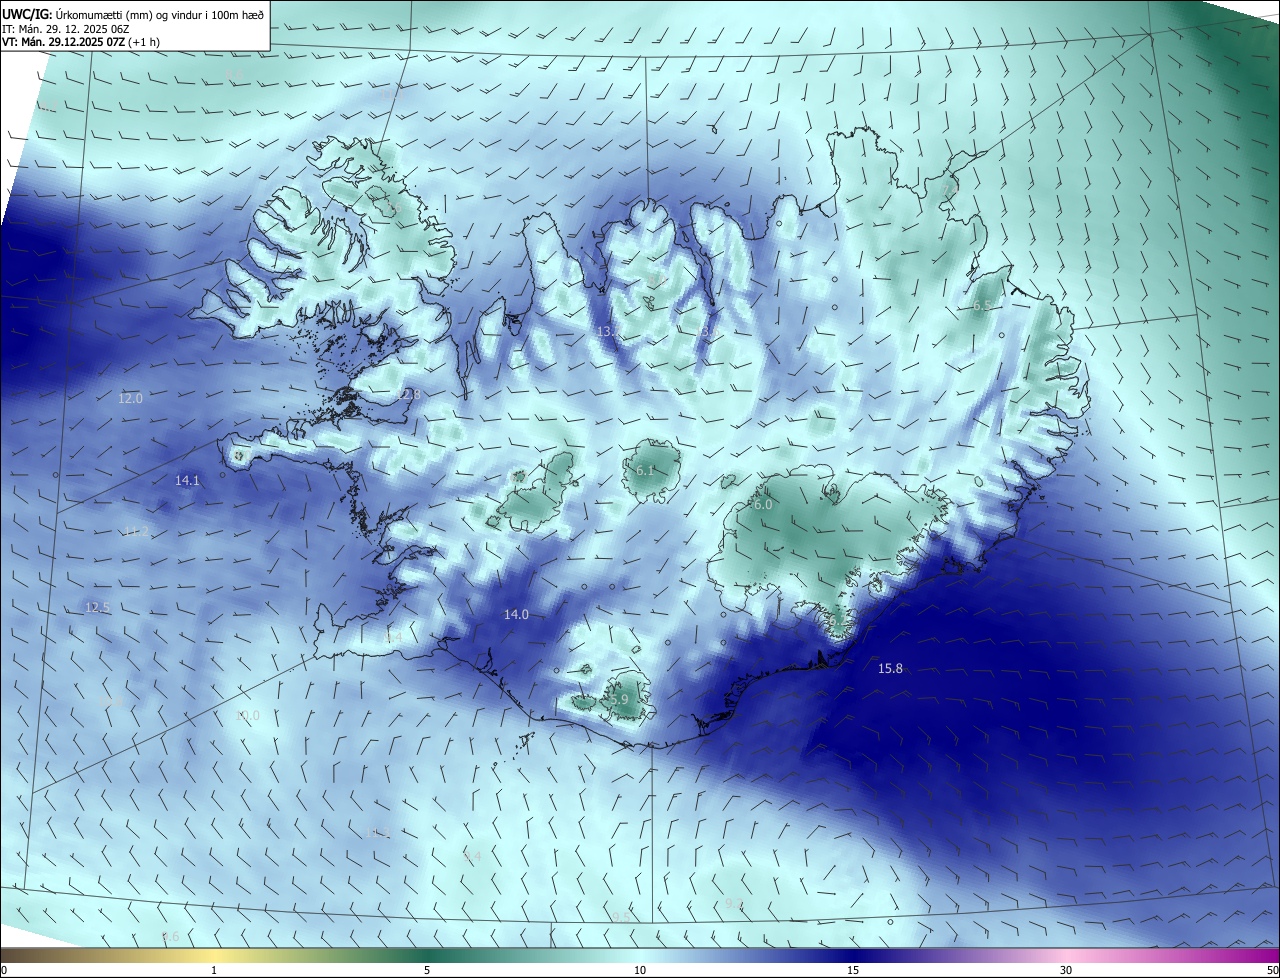1280x978 pixels.
Task: Click the 11.2 value on the map
Action: [136, 531]
